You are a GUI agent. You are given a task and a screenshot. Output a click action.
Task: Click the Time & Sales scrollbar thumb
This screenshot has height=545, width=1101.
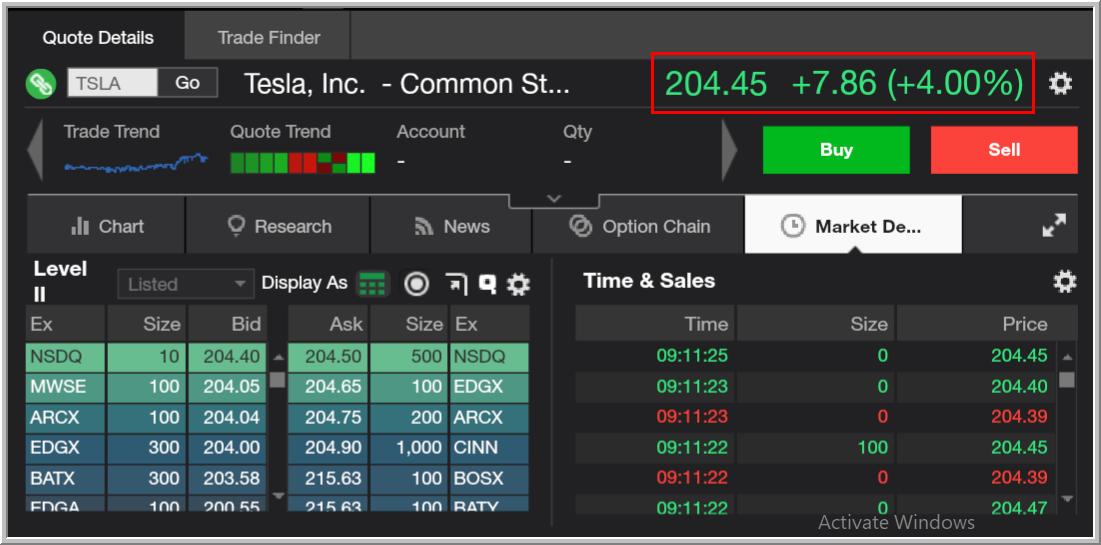click(1067, 379)
